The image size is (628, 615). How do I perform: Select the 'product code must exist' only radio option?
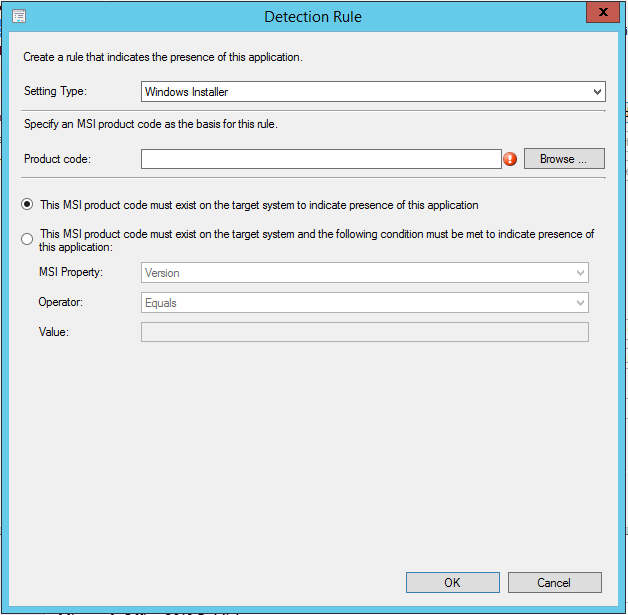pos(27,205)
